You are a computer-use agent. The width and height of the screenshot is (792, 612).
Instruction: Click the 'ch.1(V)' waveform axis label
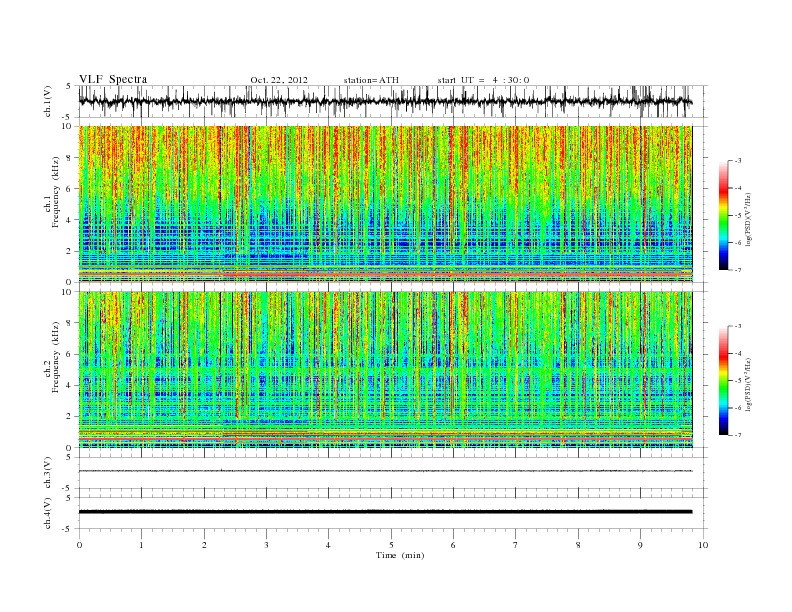[48, 101]
